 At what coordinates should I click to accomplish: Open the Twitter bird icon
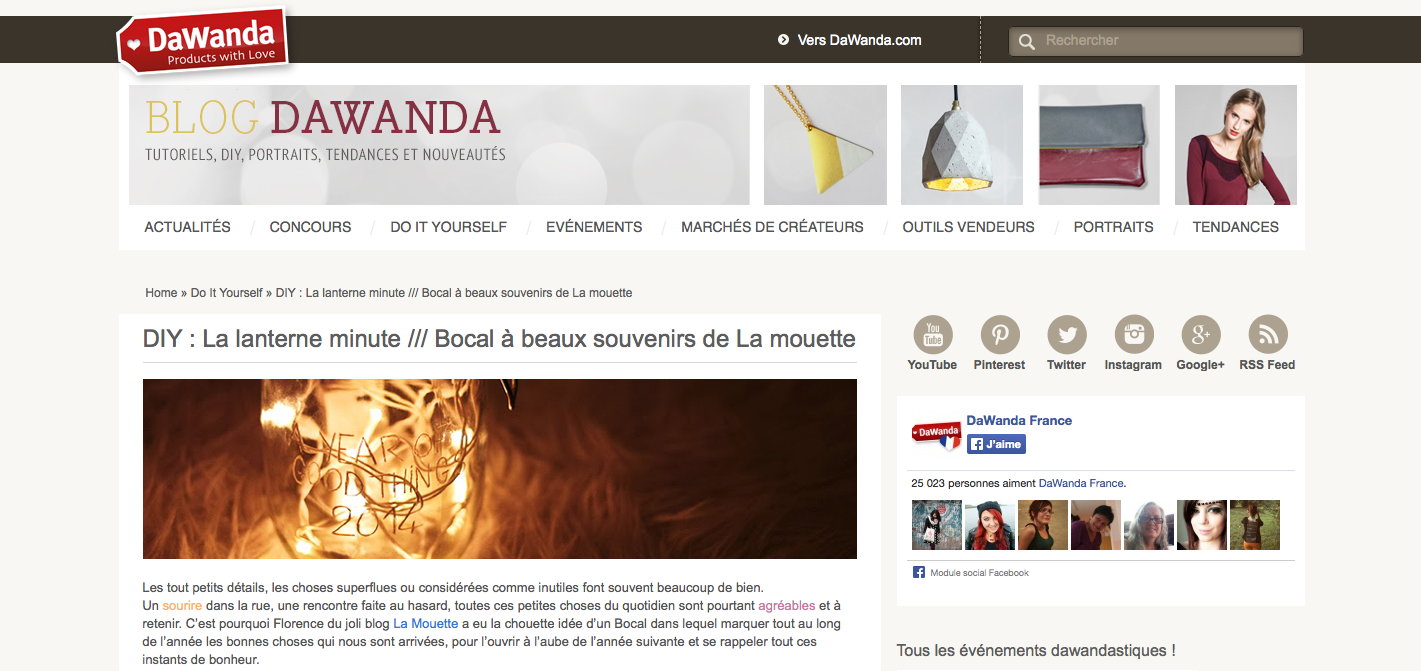(x=1067, y=335)
